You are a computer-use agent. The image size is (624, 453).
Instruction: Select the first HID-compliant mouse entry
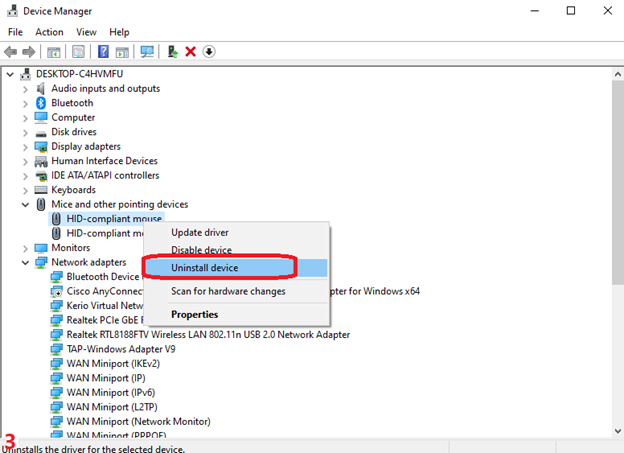107,219
